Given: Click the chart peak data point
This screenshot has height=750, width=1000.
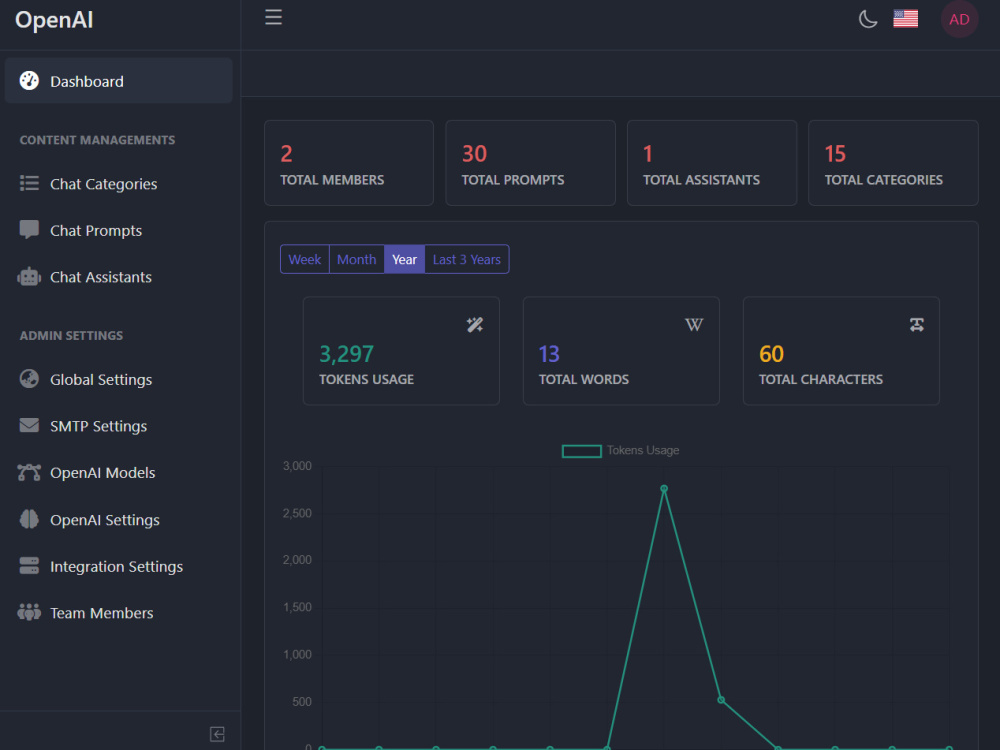Looking at the screenshot, I should 664,489.
